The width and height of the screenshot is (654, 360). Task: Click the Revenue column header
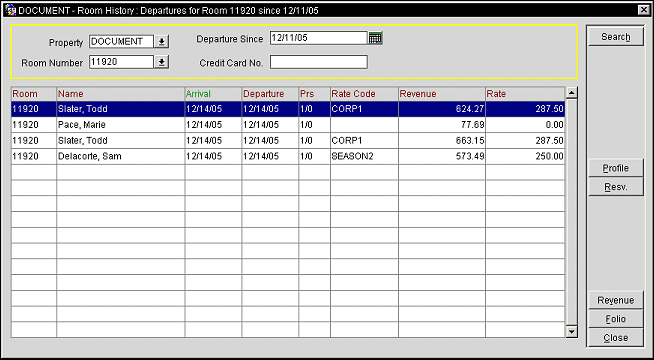tap(442, 94)
